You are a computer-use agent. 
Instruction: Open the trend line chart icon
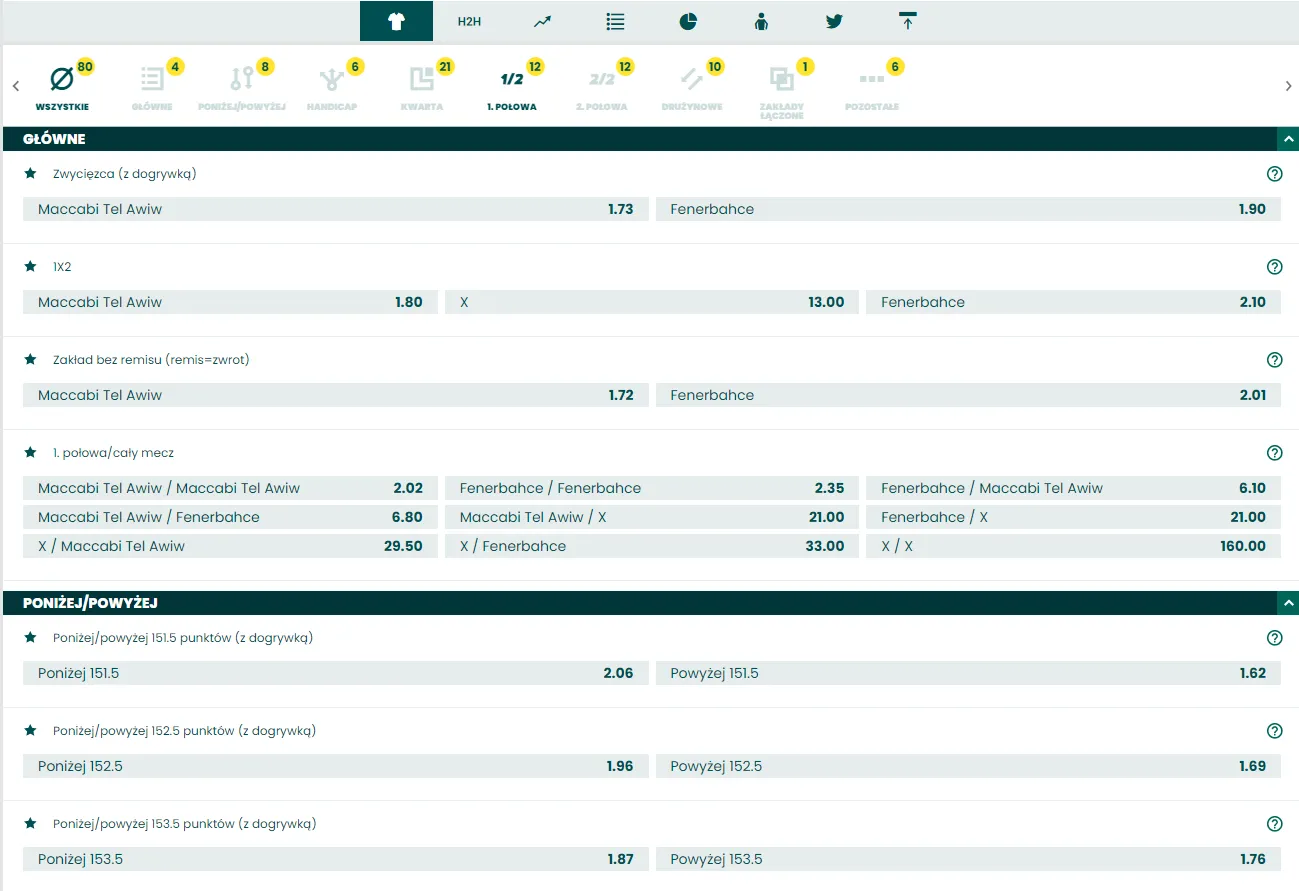[542, 21]
